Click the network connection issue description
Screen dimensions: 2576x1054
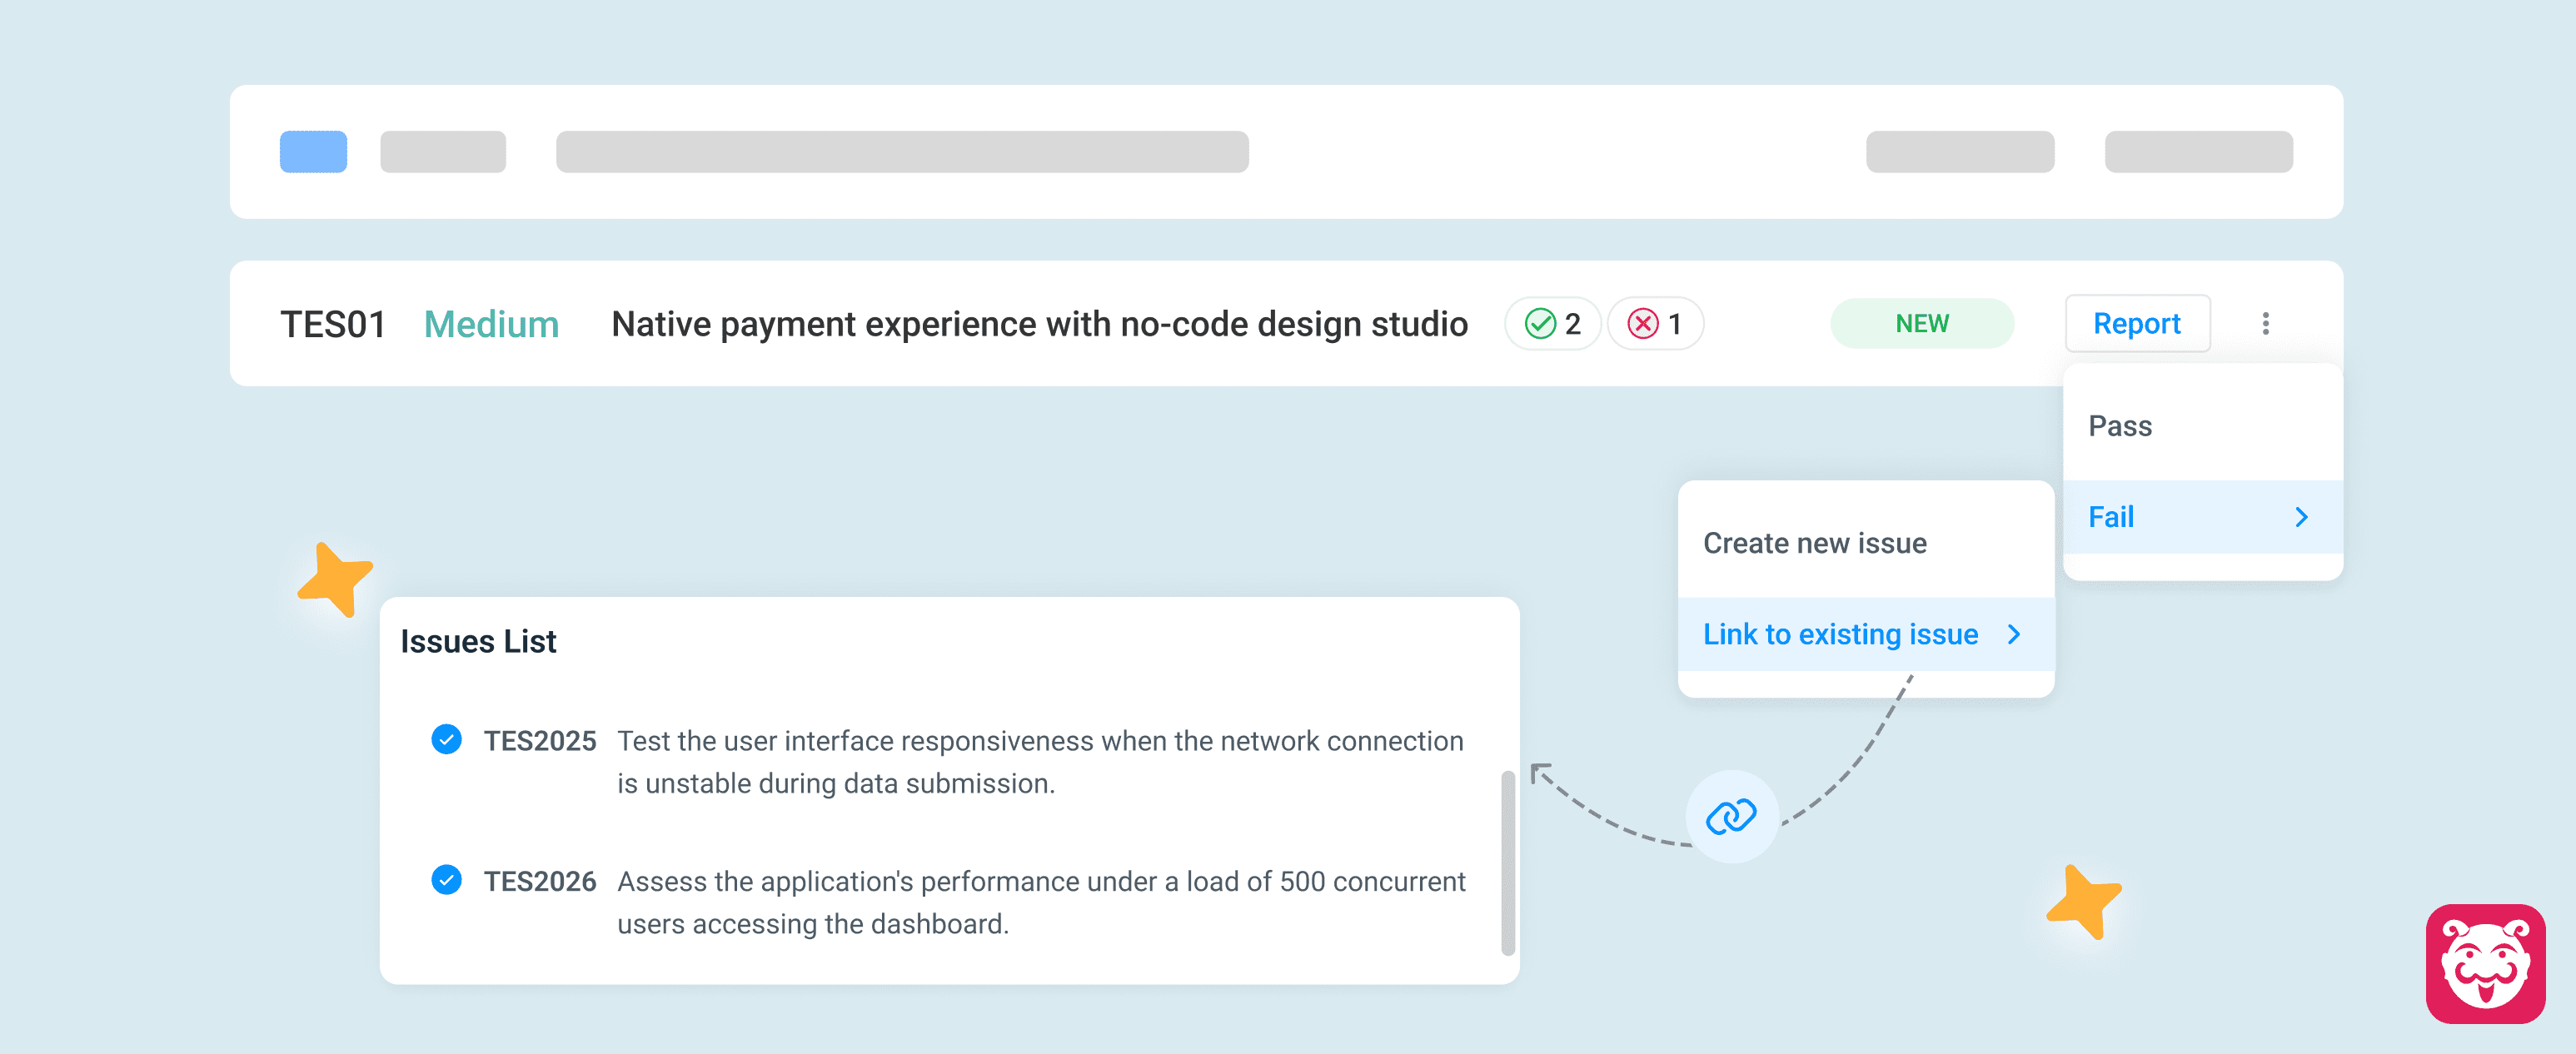tap(1040, 762)
